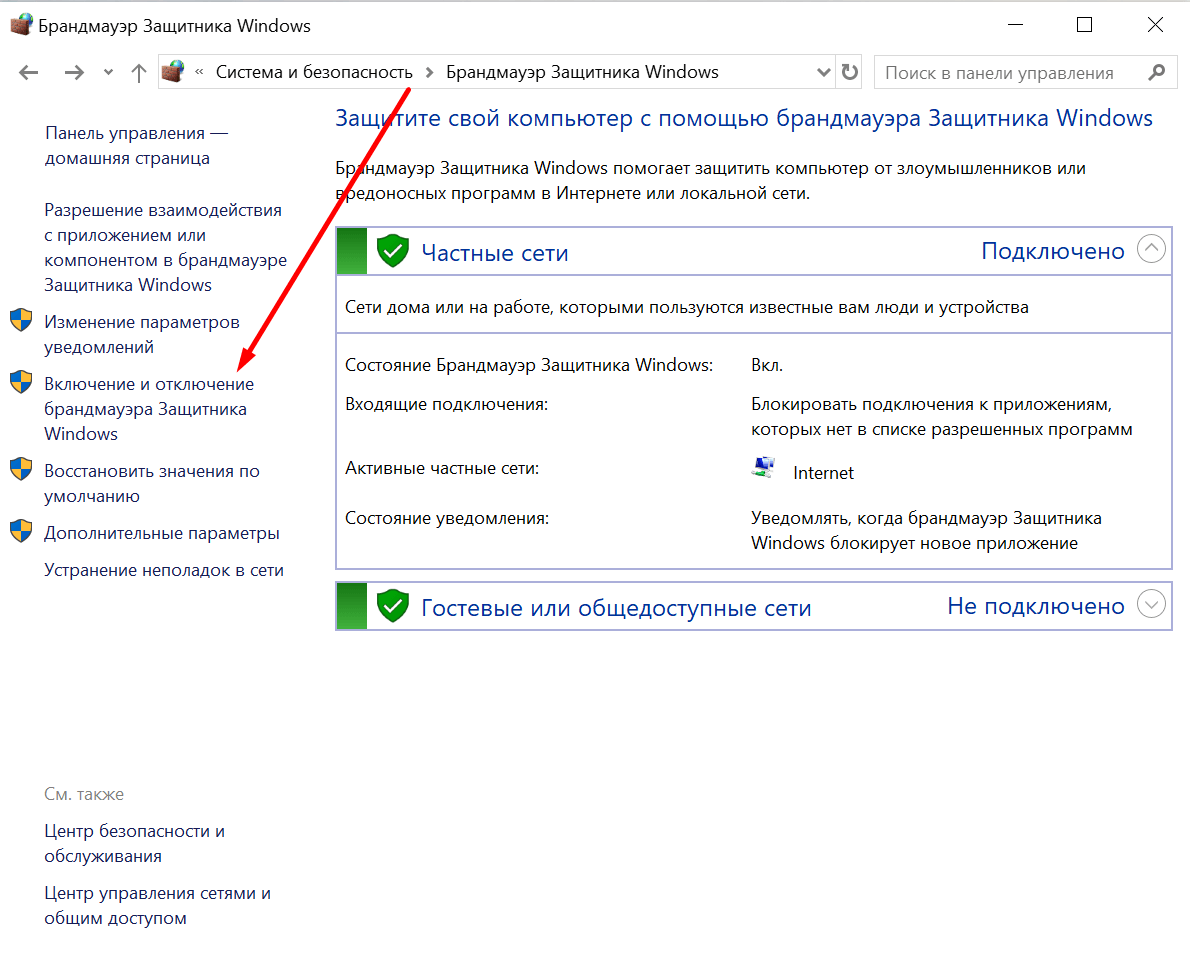This screenshot has width=1190, height=957.
Task: Open 'Устранение неполадок в сети' link
Action: coord(164,571)
